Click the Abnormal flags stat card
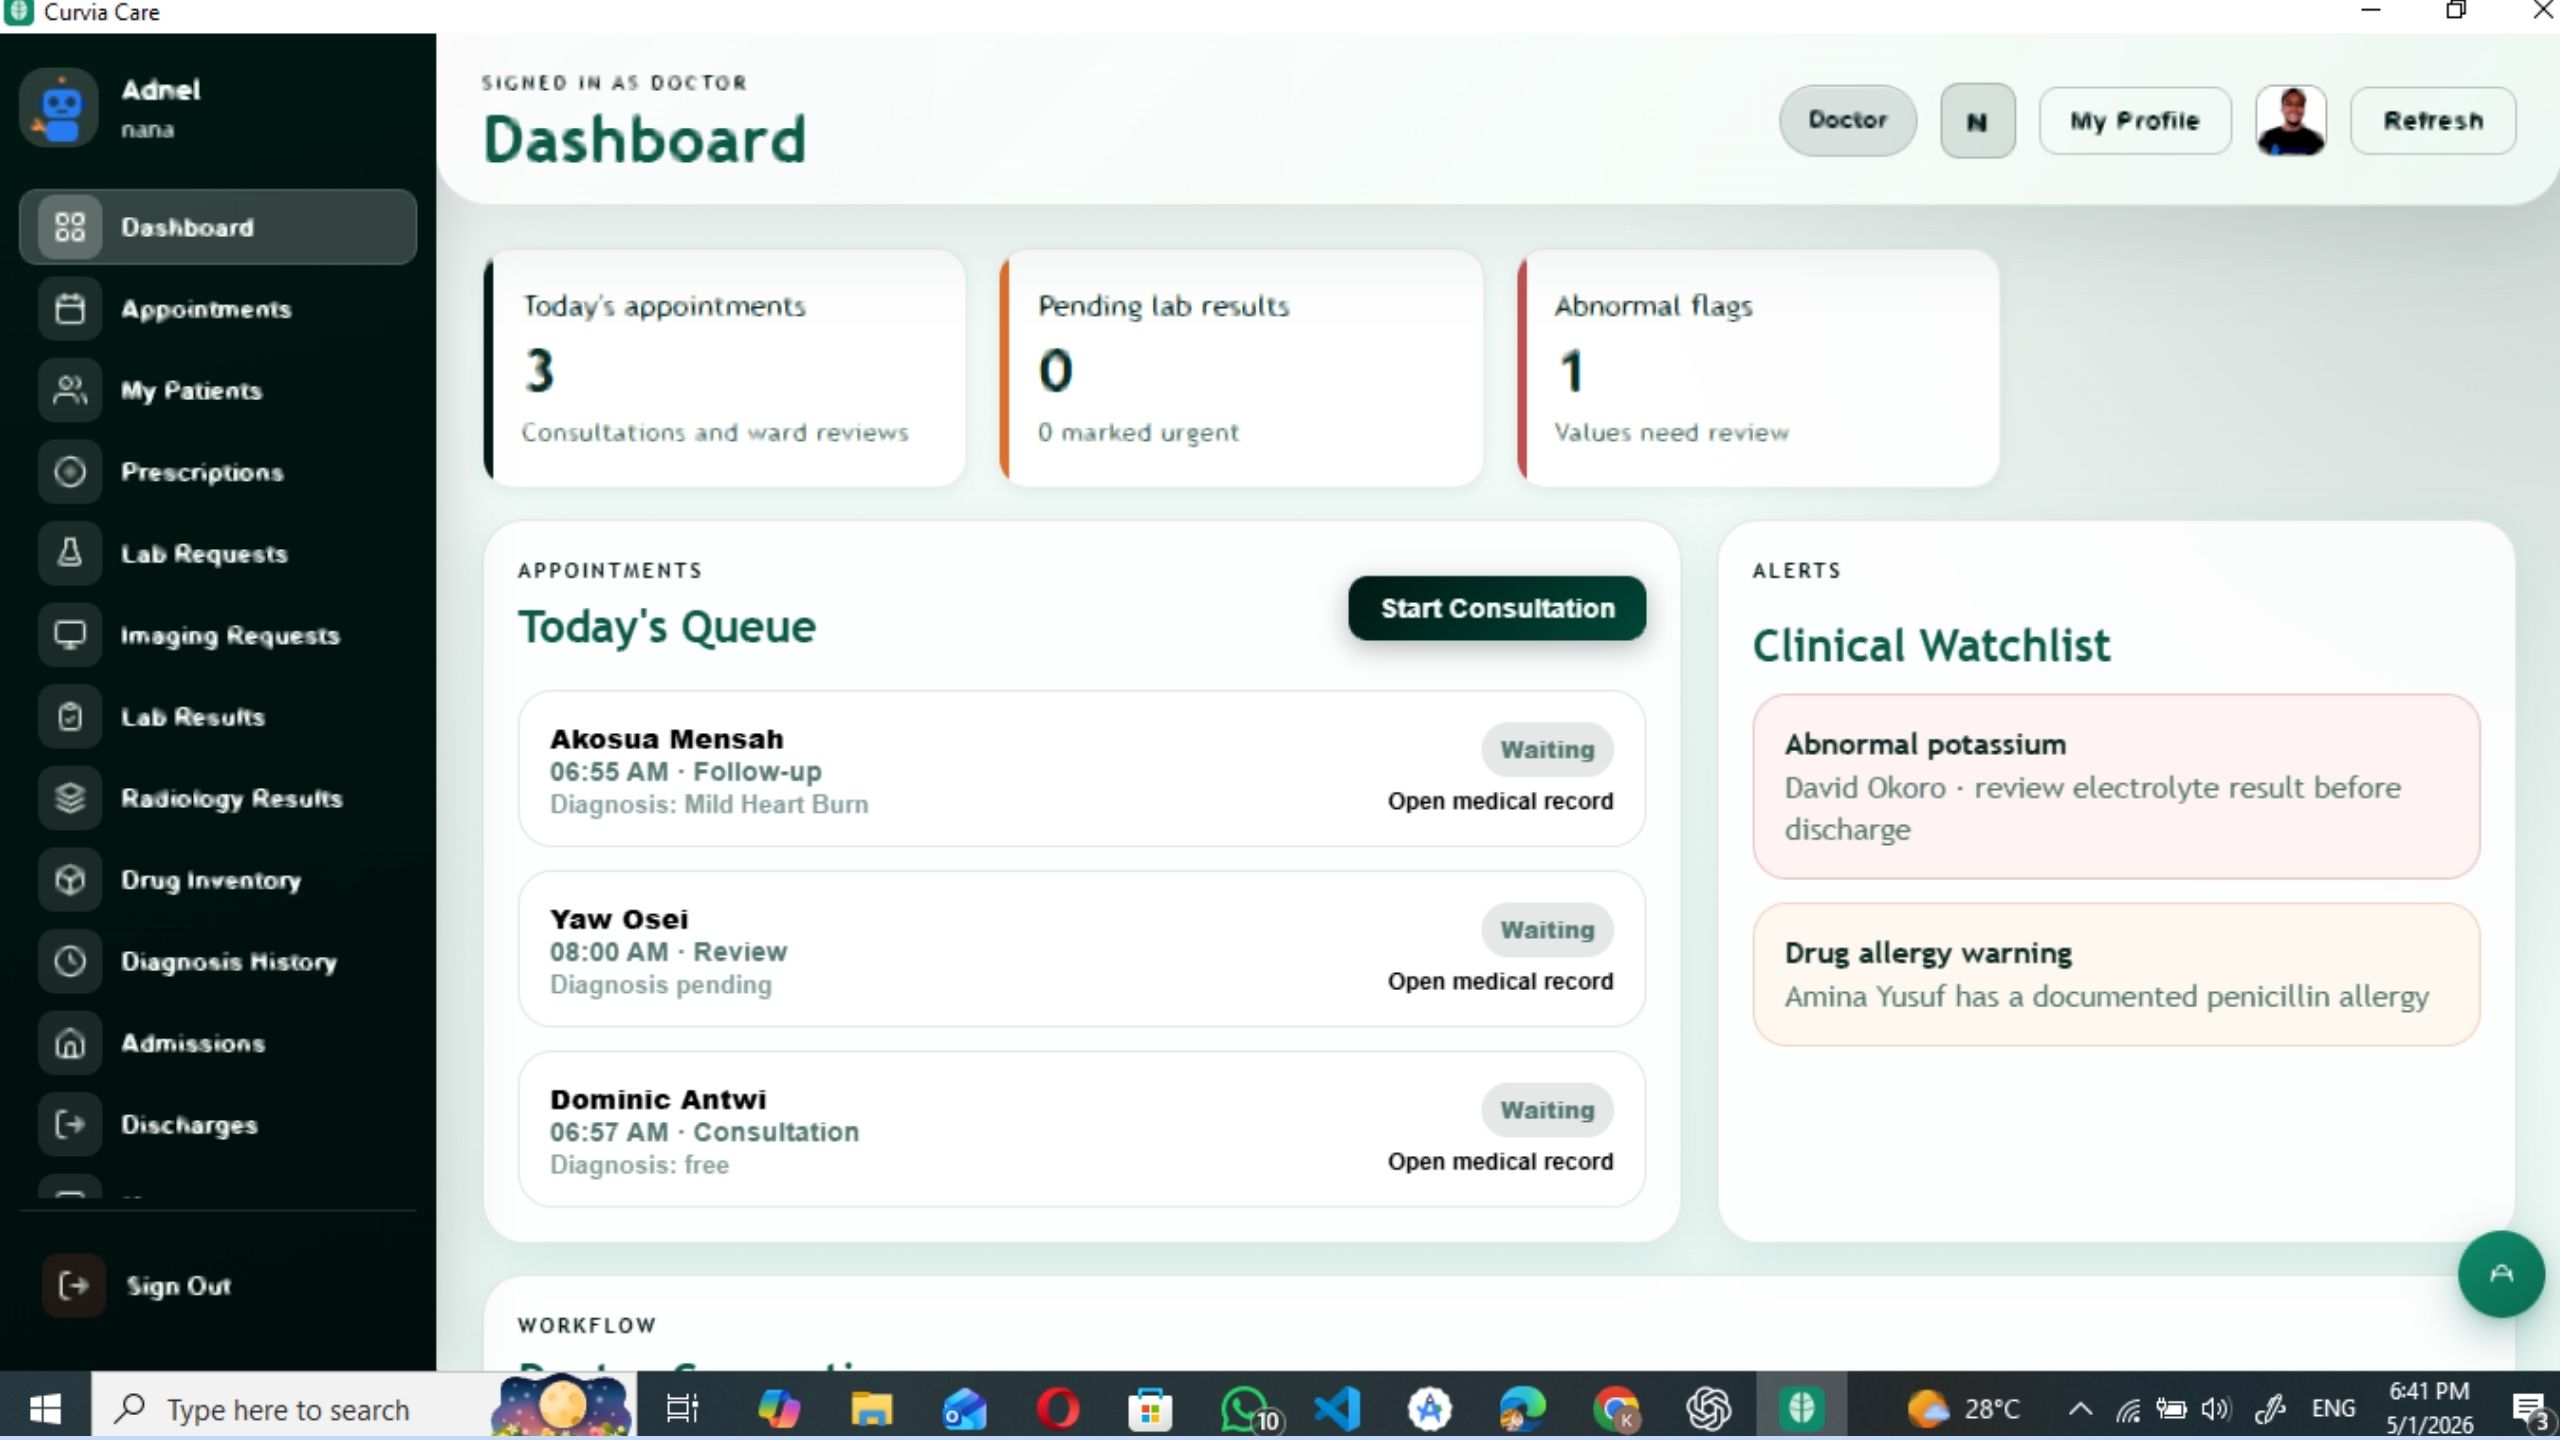The image size is (2560, 1440). click(1758, 368)
